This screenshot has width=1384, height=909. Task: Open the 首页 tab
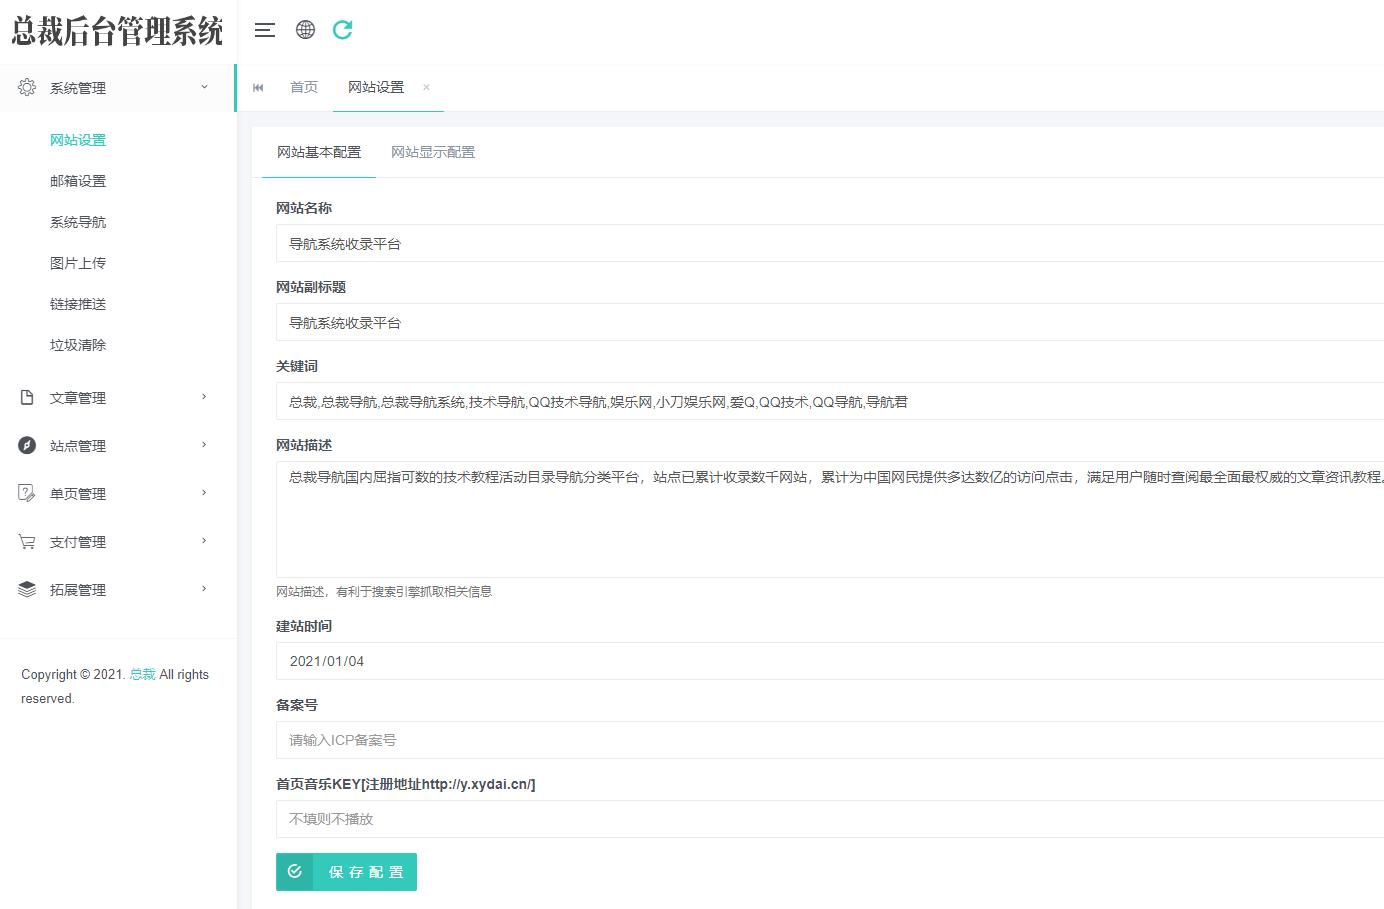pyautogui.click(x=304, y=88)
